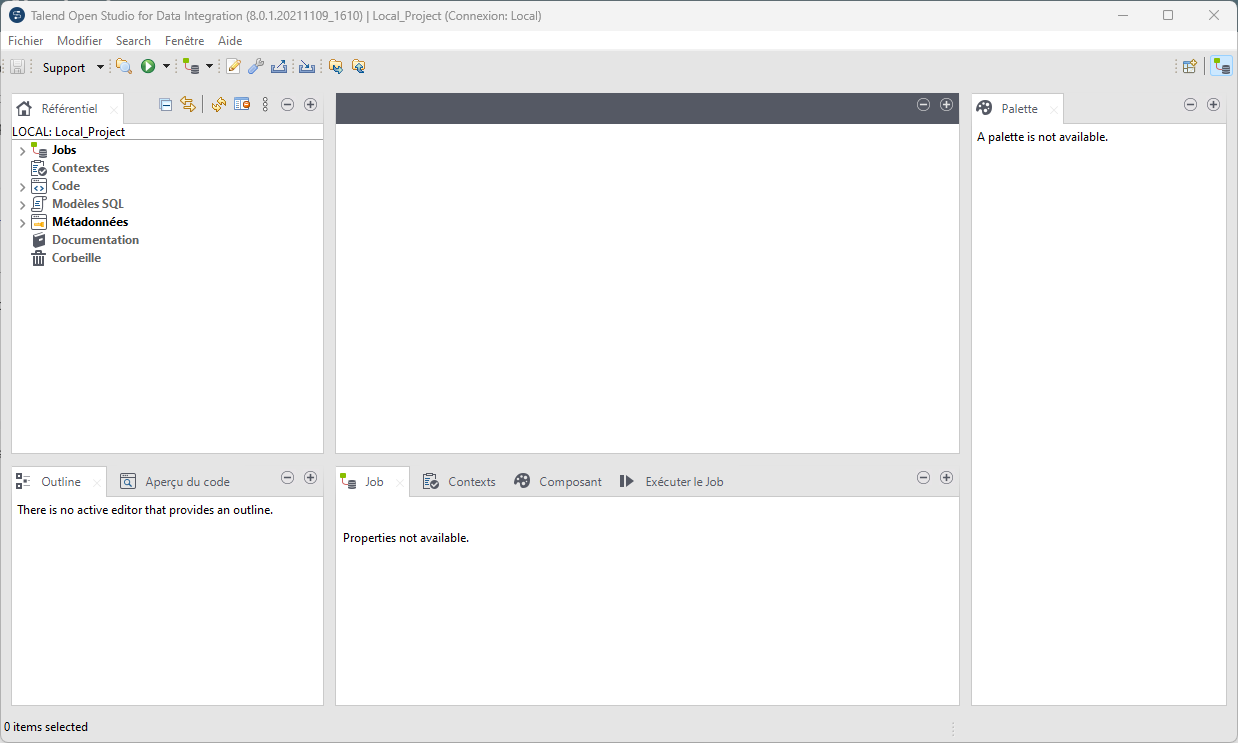Switch to the Aperçu du code tab

(175, 482)
